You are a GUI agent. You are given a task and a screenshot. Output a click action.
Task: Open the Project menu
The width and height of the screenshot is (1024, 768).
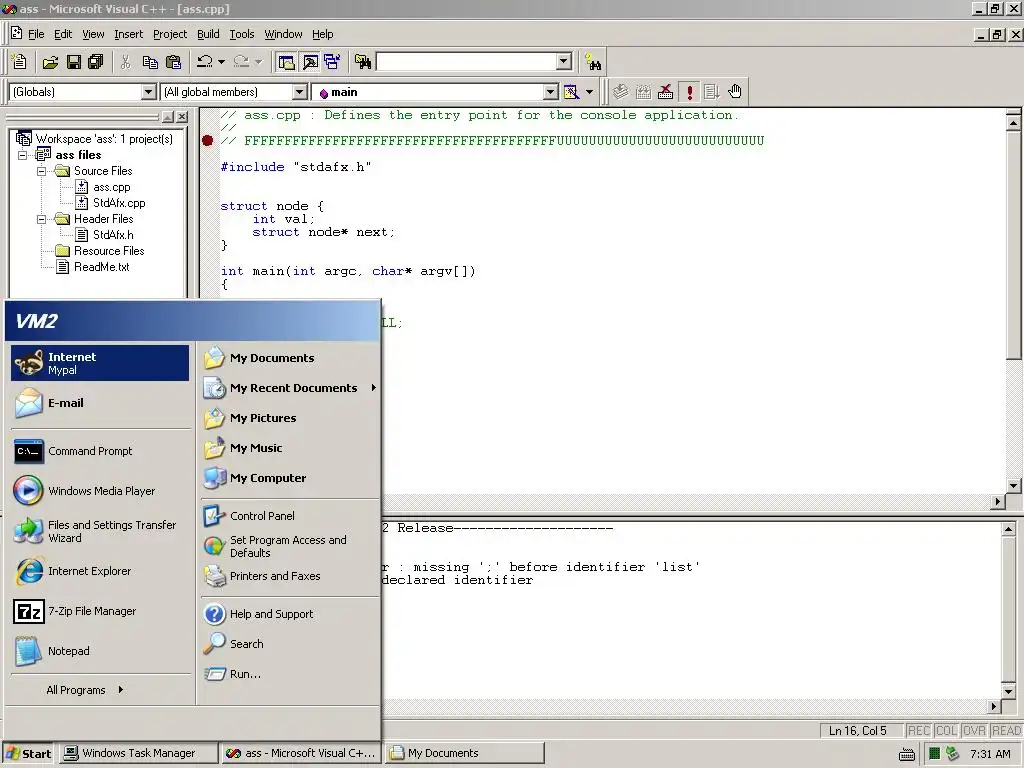click(170, 34)
